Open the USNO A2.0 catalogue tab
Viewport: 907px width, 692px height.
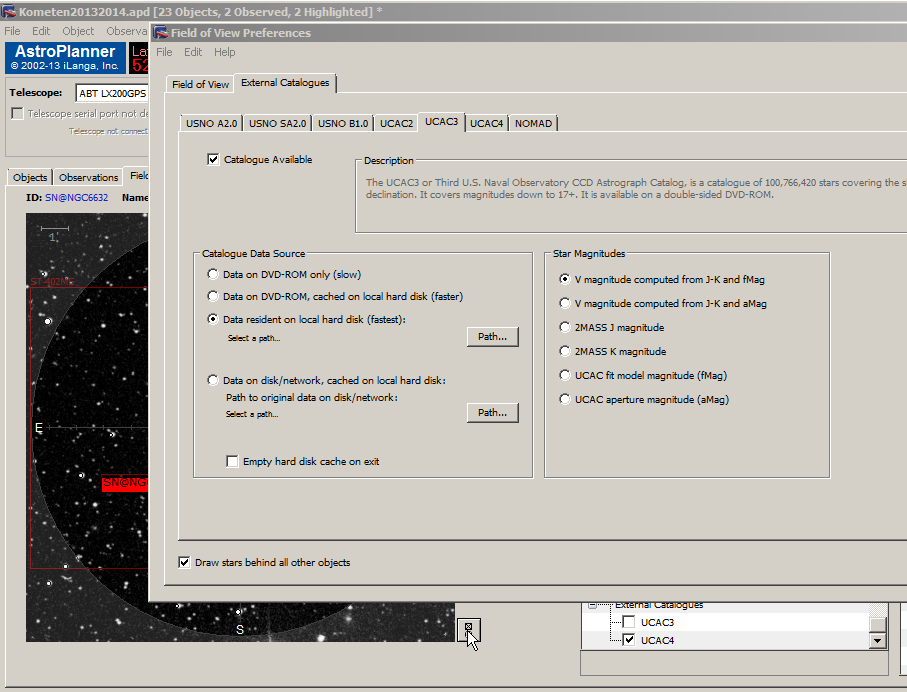point(211,123)
